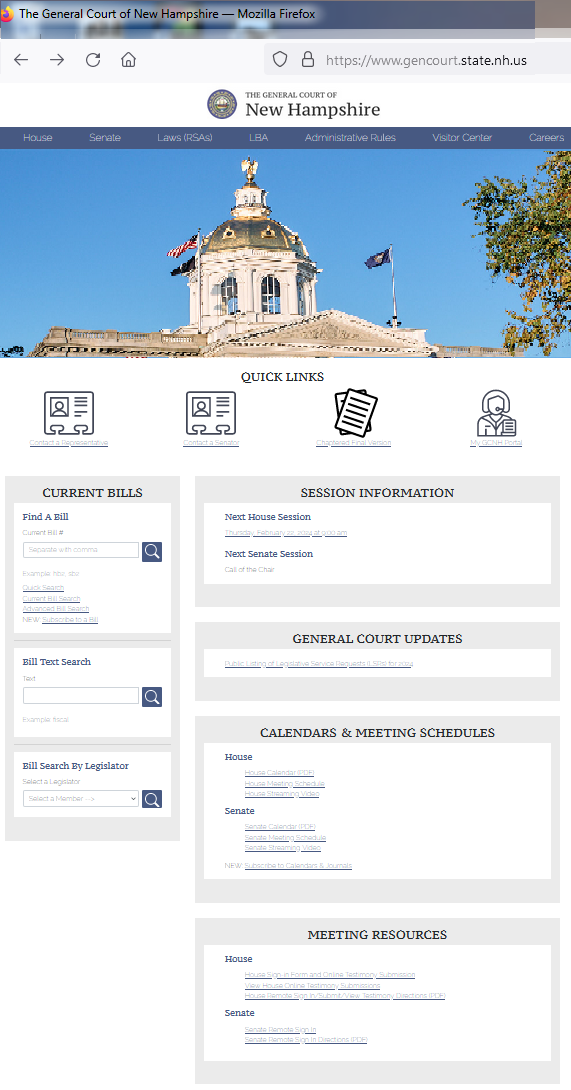
Task: Click the Contact a Representative card icon
Action: click(69, 413)
